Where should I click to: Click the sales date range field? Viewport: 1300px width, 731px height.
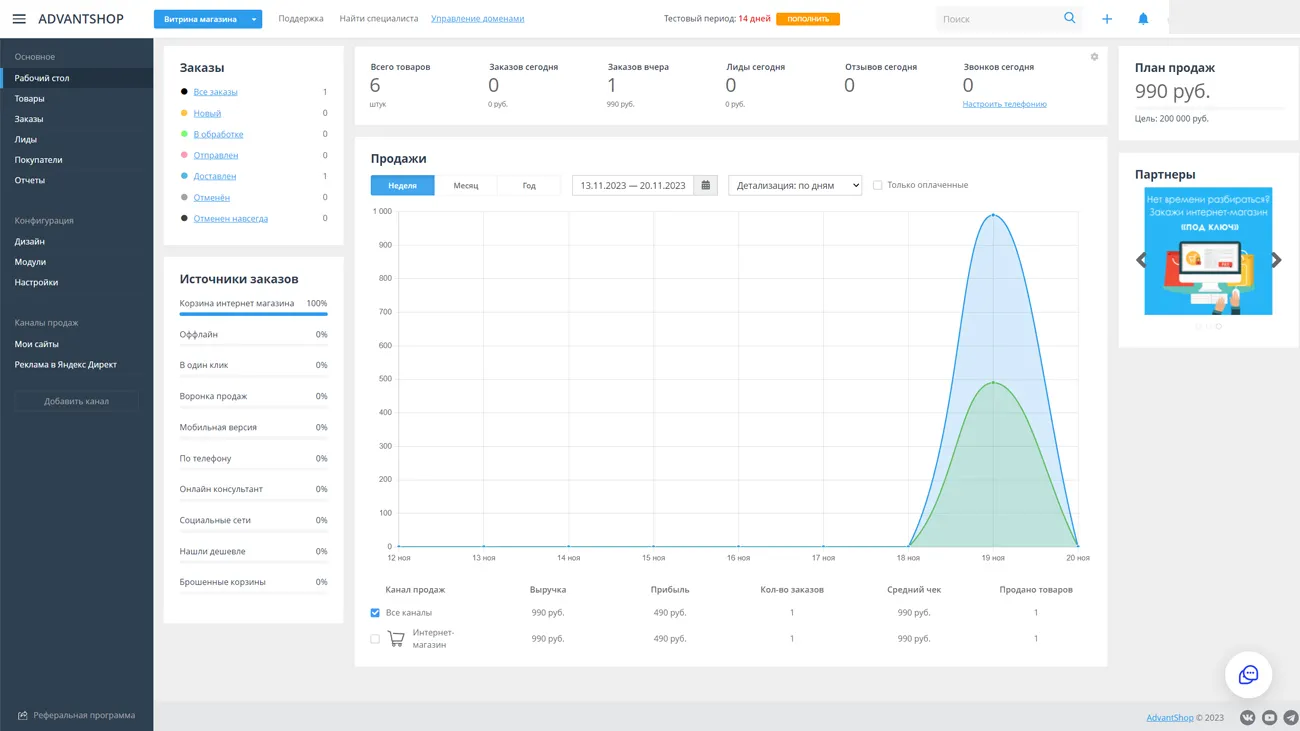coord(632,185)
